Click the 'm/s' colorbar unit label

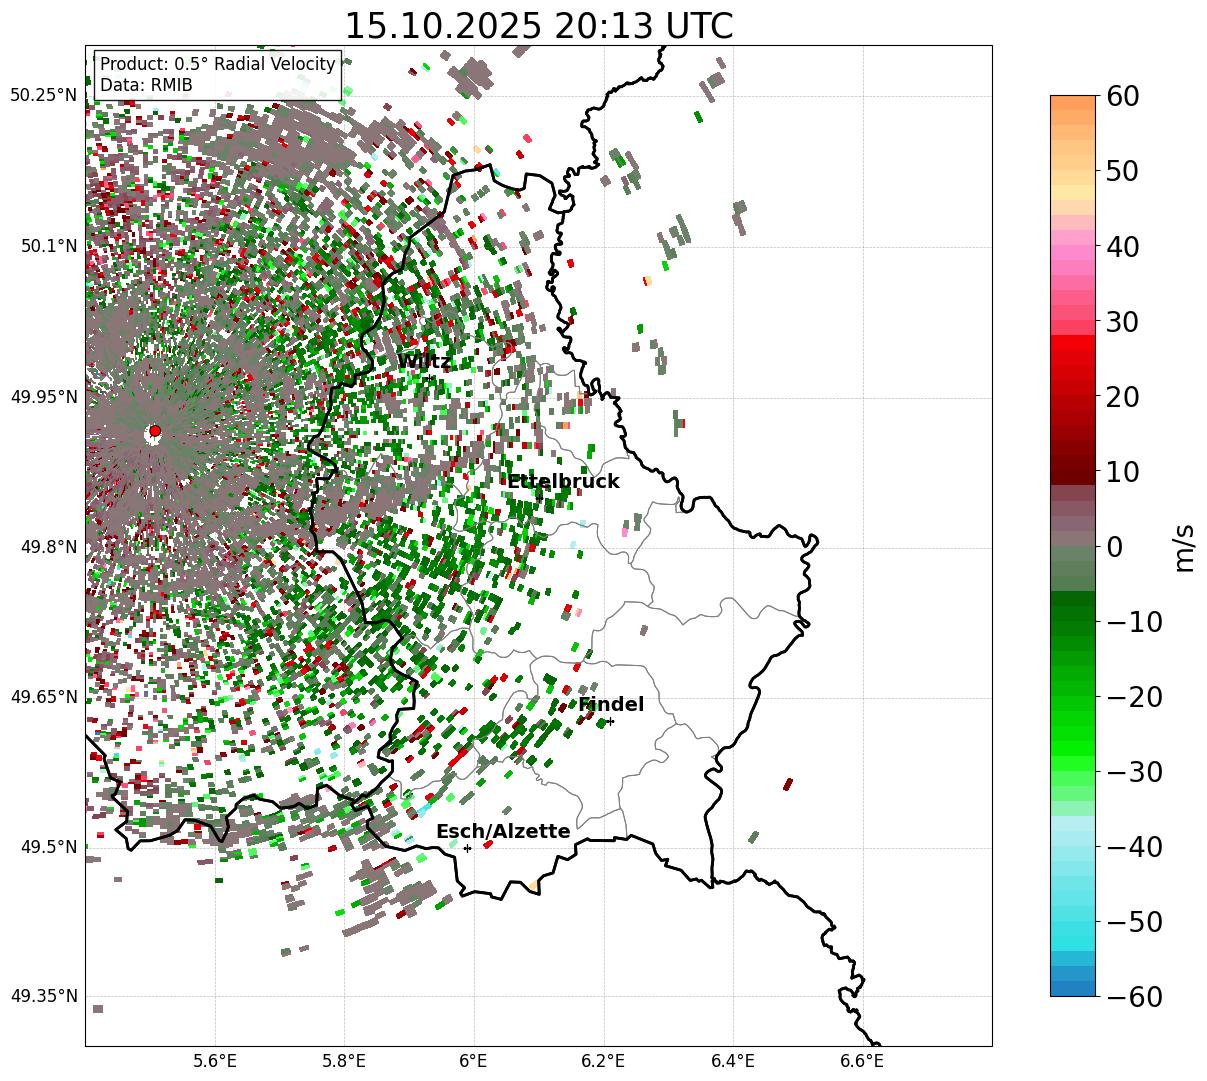pyautogui.click(x=1184, y=546)
